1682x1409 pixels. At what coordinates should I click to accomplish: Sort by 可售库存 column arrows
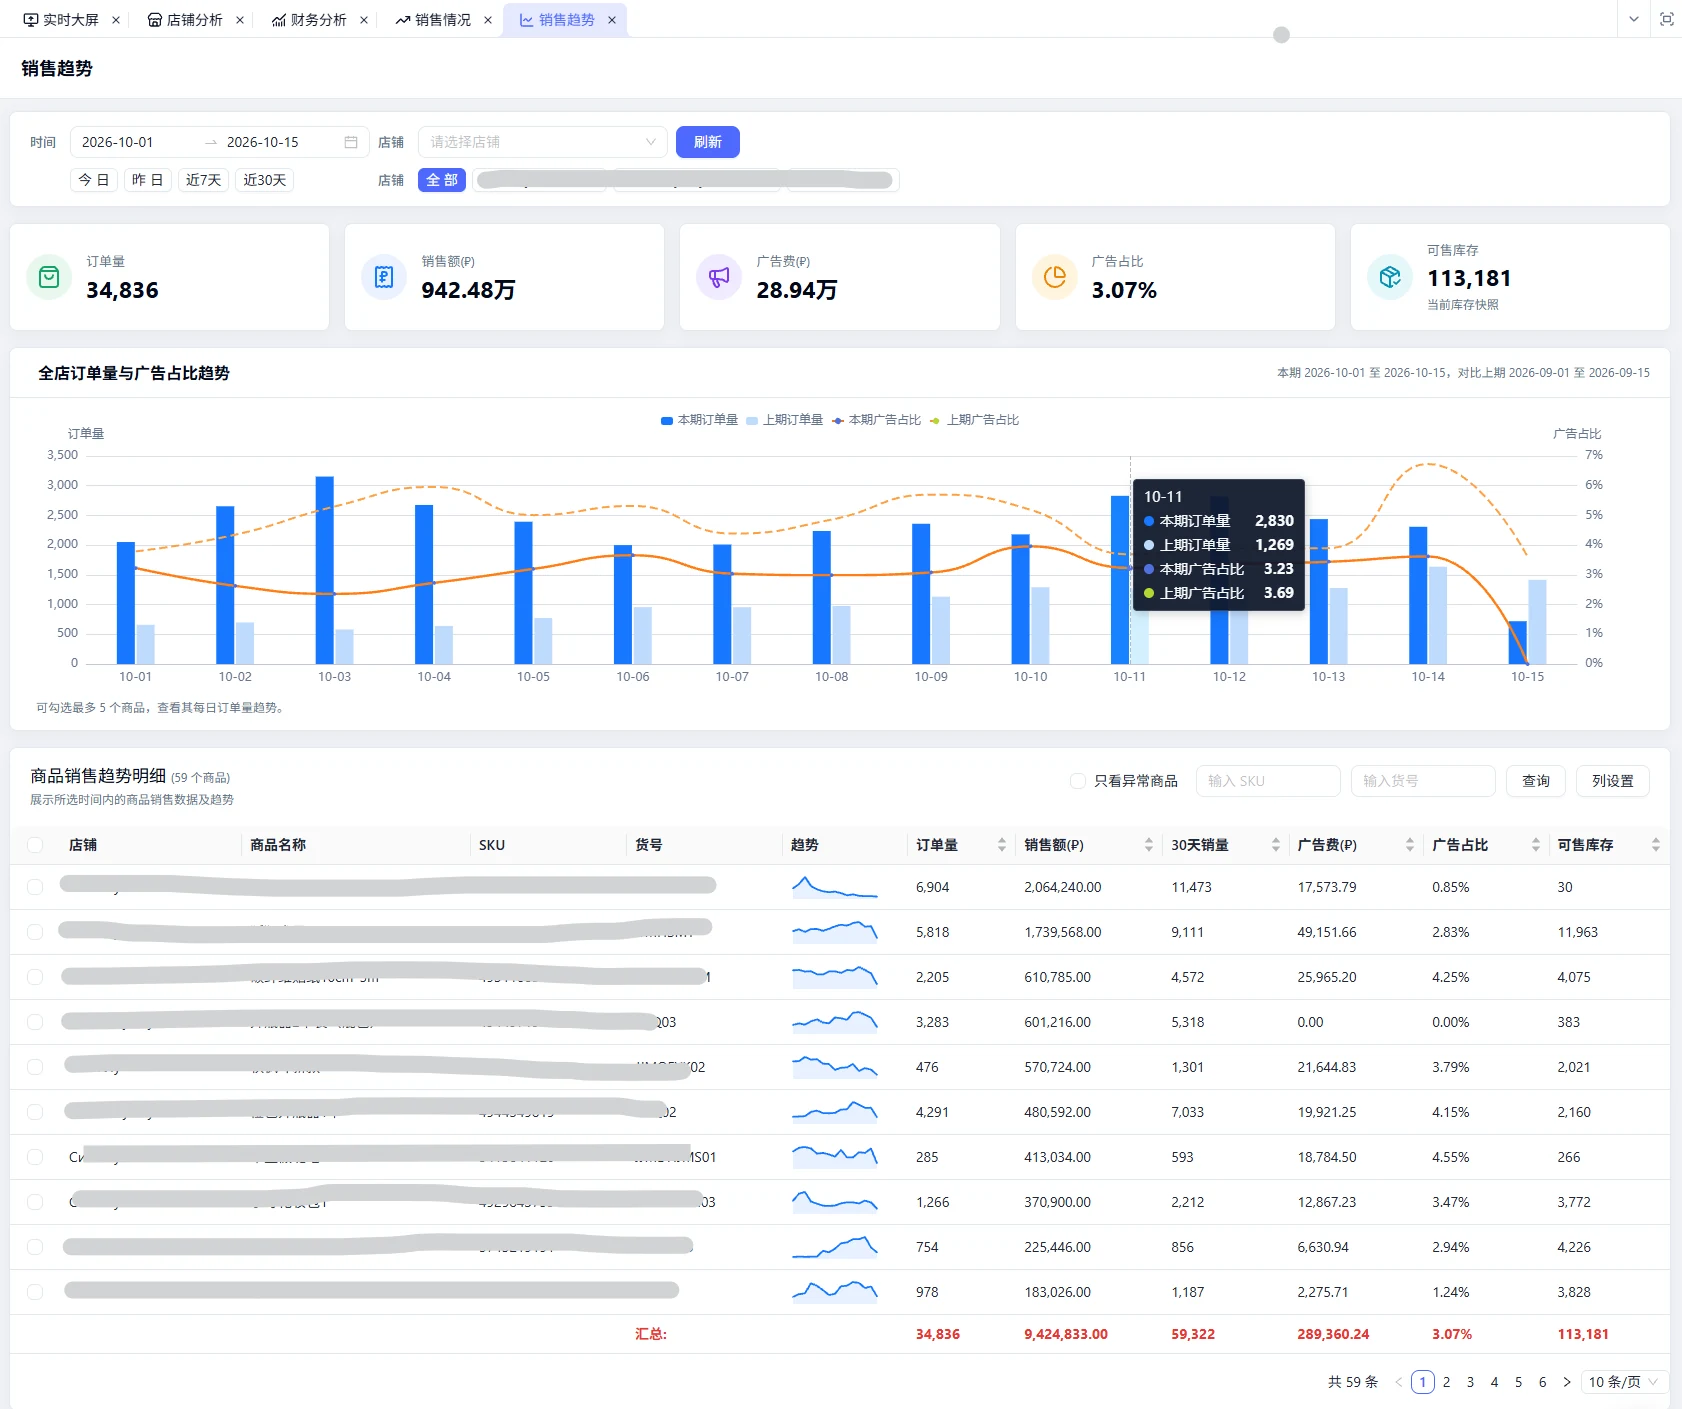(1656, 845)
